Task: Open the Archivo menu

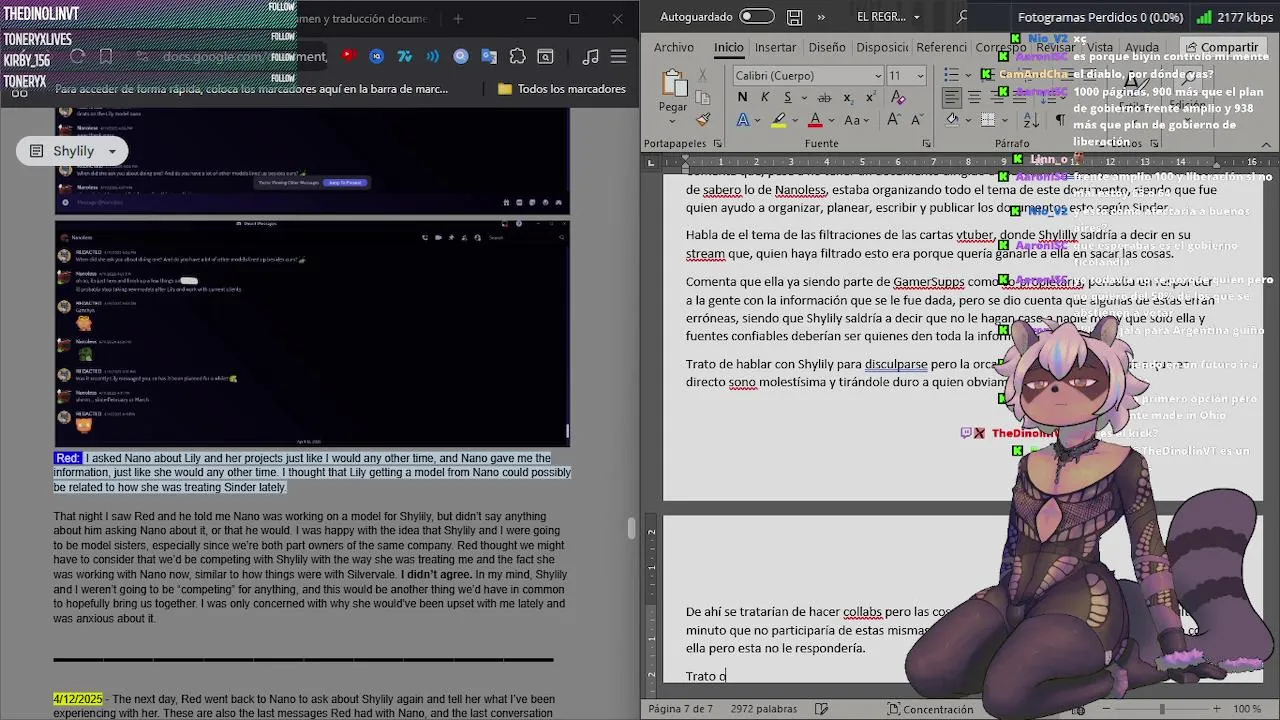Action: tap(674, 47)
